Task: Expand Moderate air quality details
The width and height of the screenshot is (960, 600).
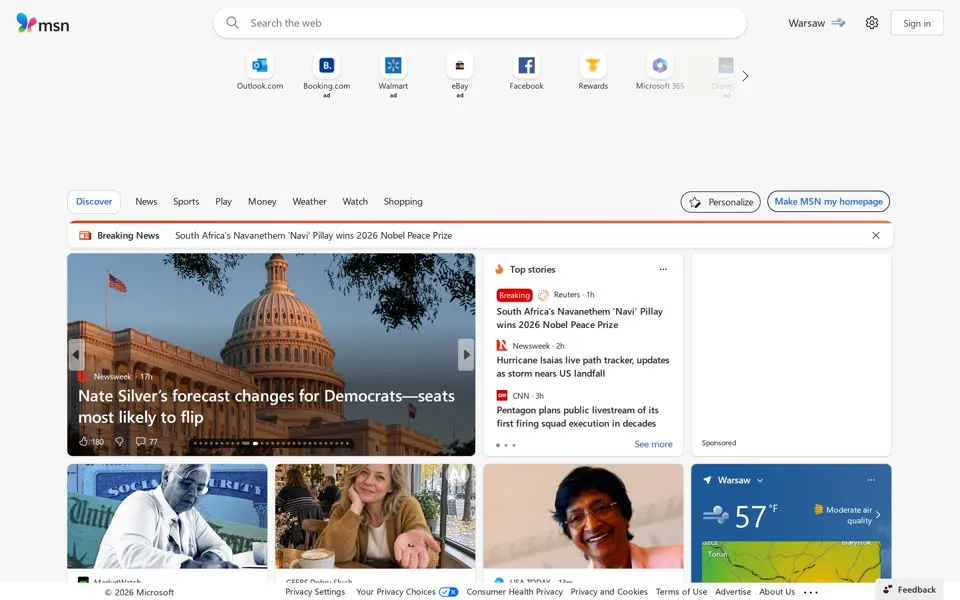Action: tap(847, 515)
